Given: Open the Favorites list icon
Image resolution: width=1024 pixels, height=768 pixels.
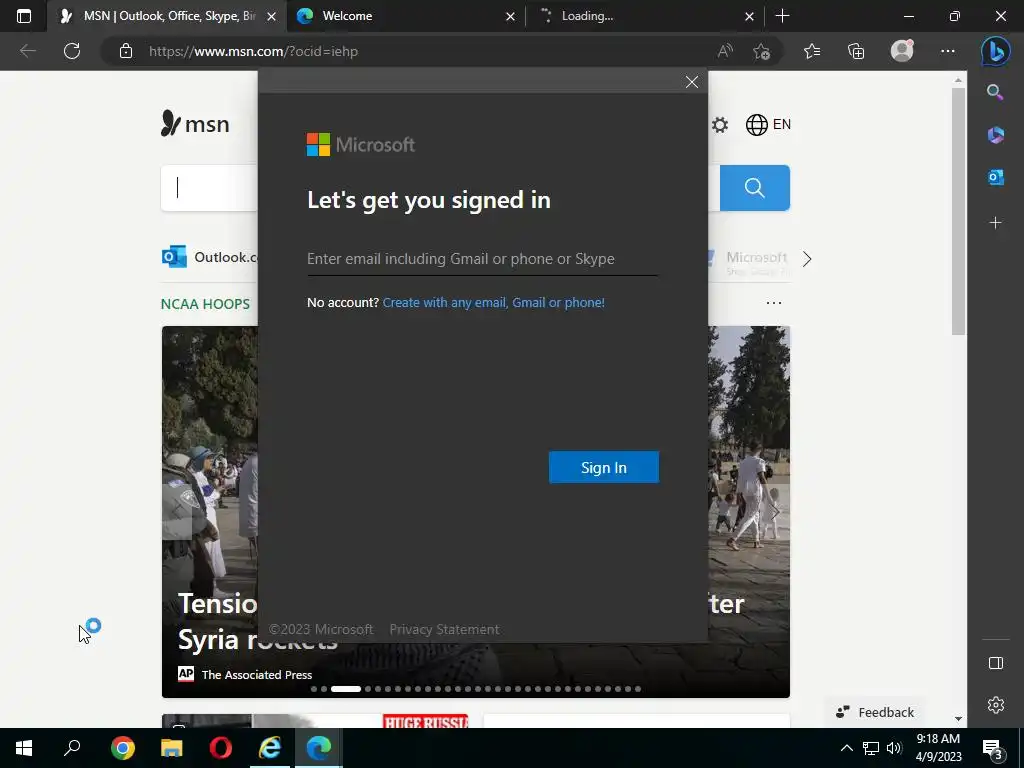Looking at the screenshot, I should 812,51.
